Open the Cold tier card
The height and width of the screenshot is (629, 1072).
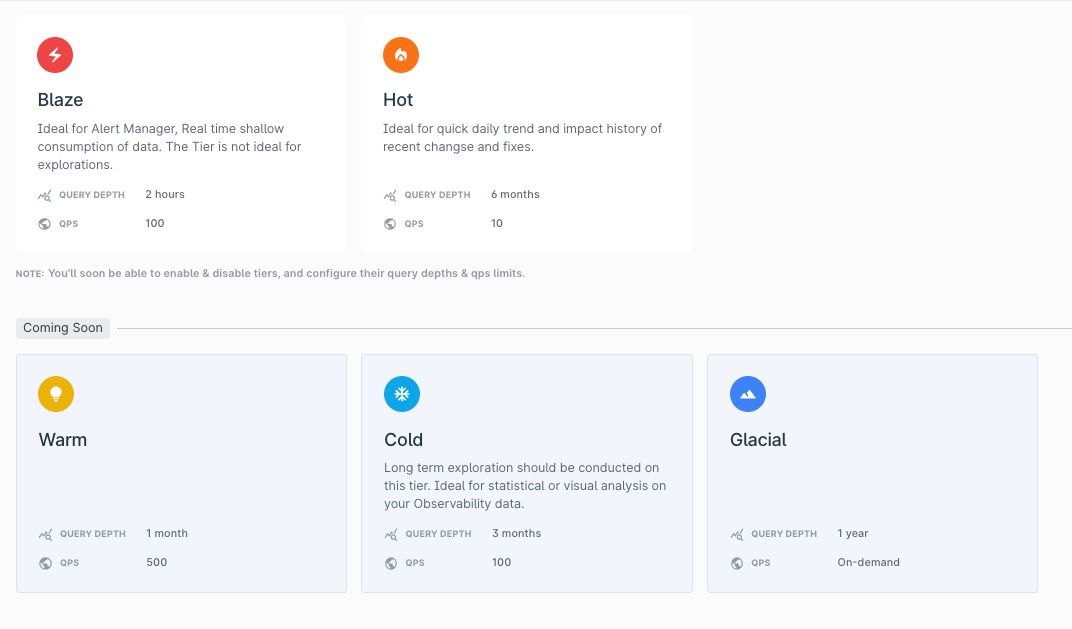click(x=527, y=472)
